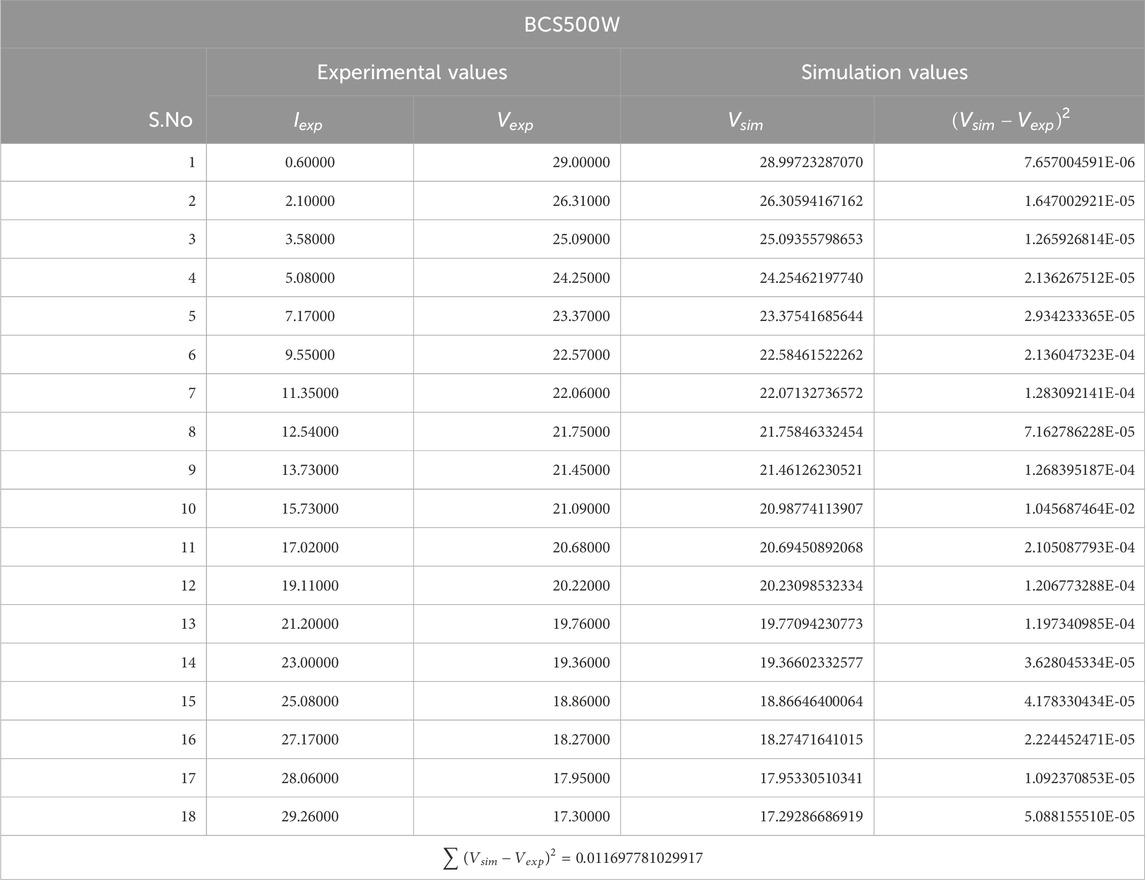This screenshot has width=1145, height=880.
Task: Click the BCS500W table title
Action: pos(572,25)
